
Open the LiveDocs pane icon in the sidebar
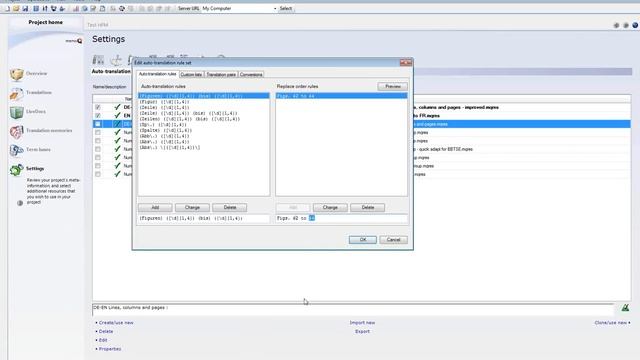17,112
